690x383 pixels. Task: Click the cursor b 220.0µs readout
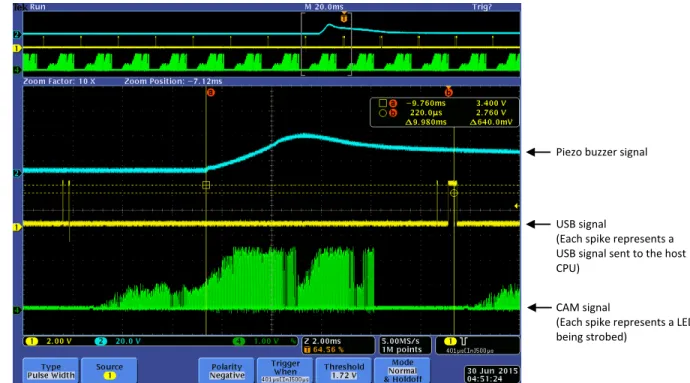tap(426, 113)
